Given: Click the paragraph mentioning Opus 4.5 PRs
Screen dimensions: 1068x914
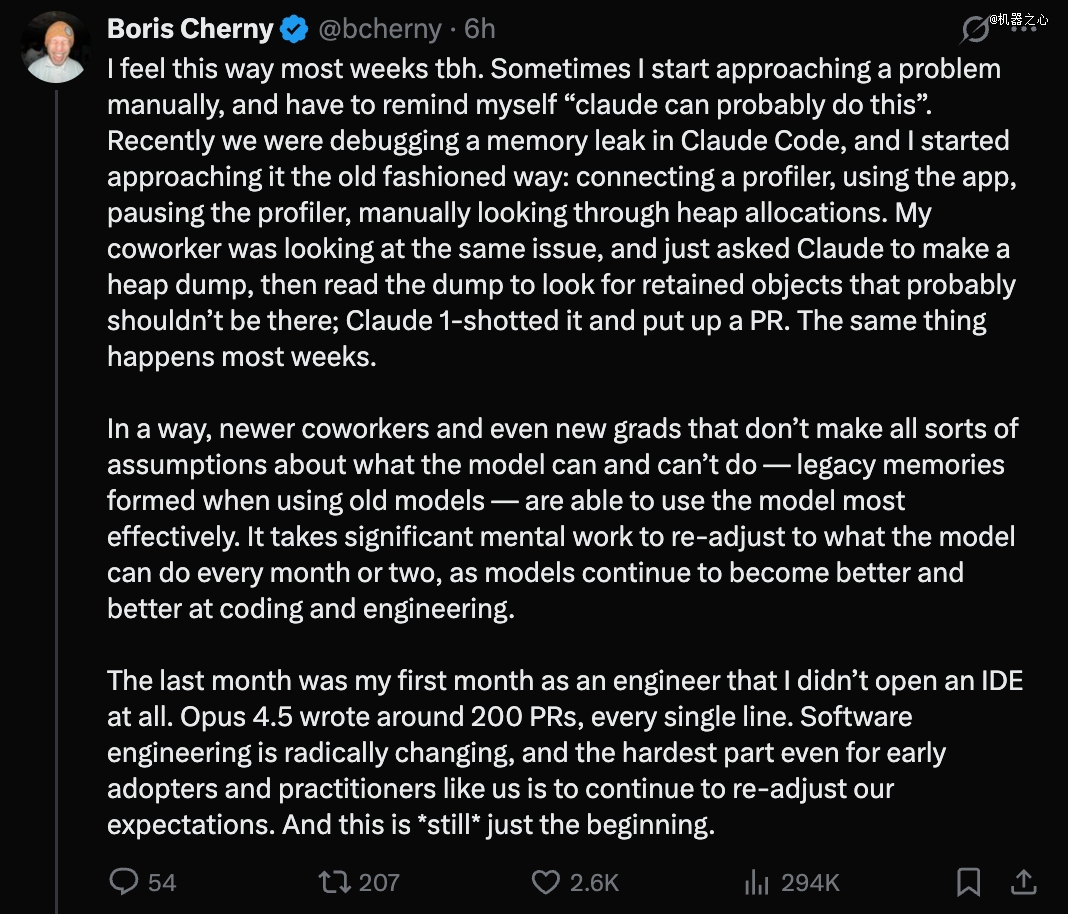Looking at the screenshot, I should (x=560, y=752).
